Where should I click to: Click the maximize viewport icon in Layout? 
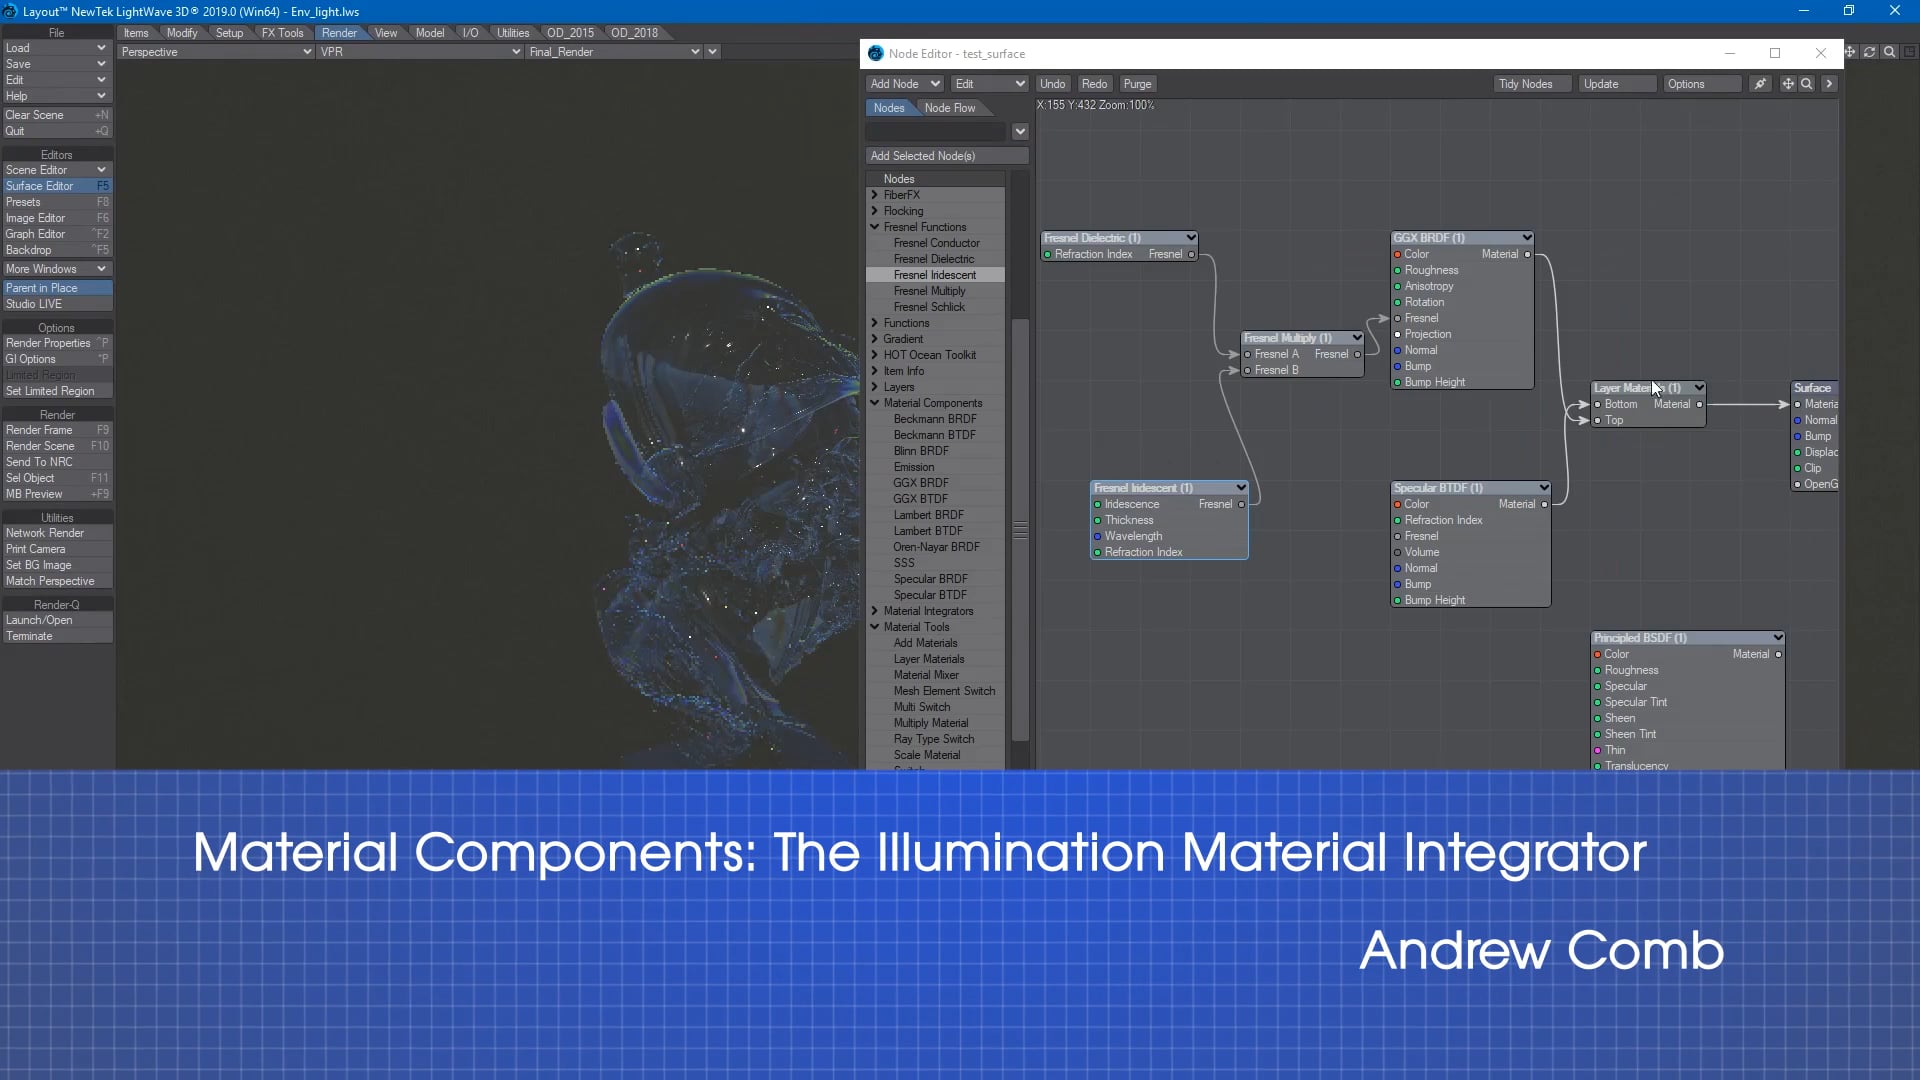tap(1909, 52)
